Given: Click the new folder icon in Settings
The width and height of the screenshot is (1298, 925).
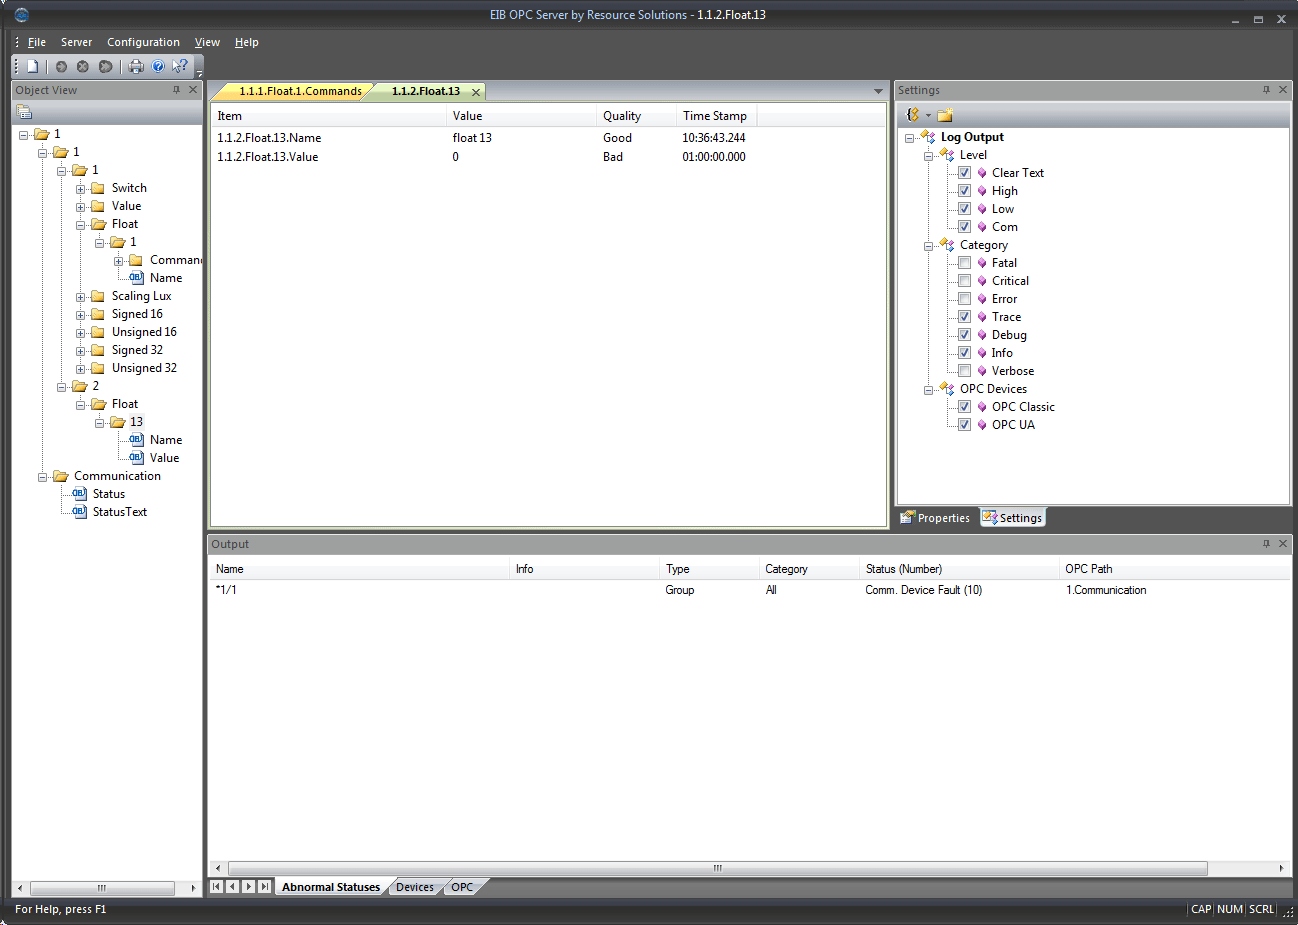Looking at the screenshot, I should [945, 115].
